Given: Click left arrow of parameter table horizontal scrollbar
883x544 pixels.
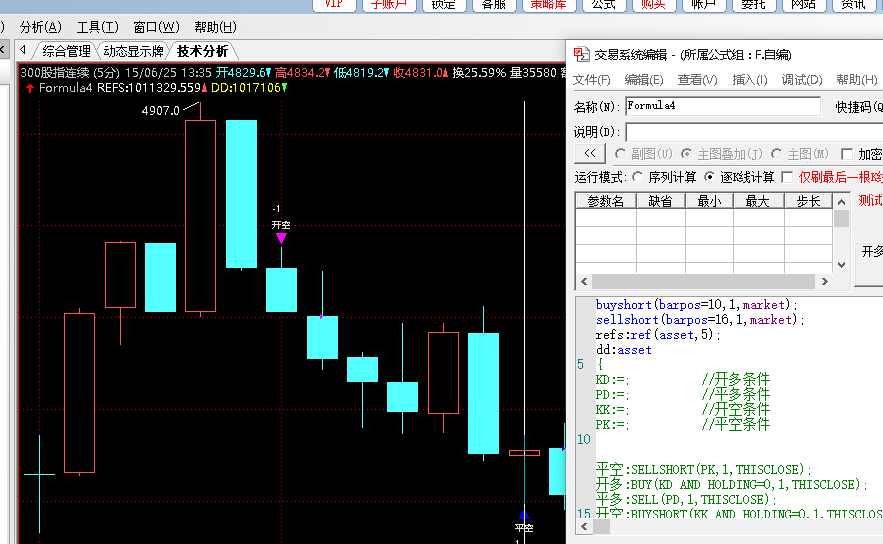Looking at the screenshot, I should click(583, 281).
